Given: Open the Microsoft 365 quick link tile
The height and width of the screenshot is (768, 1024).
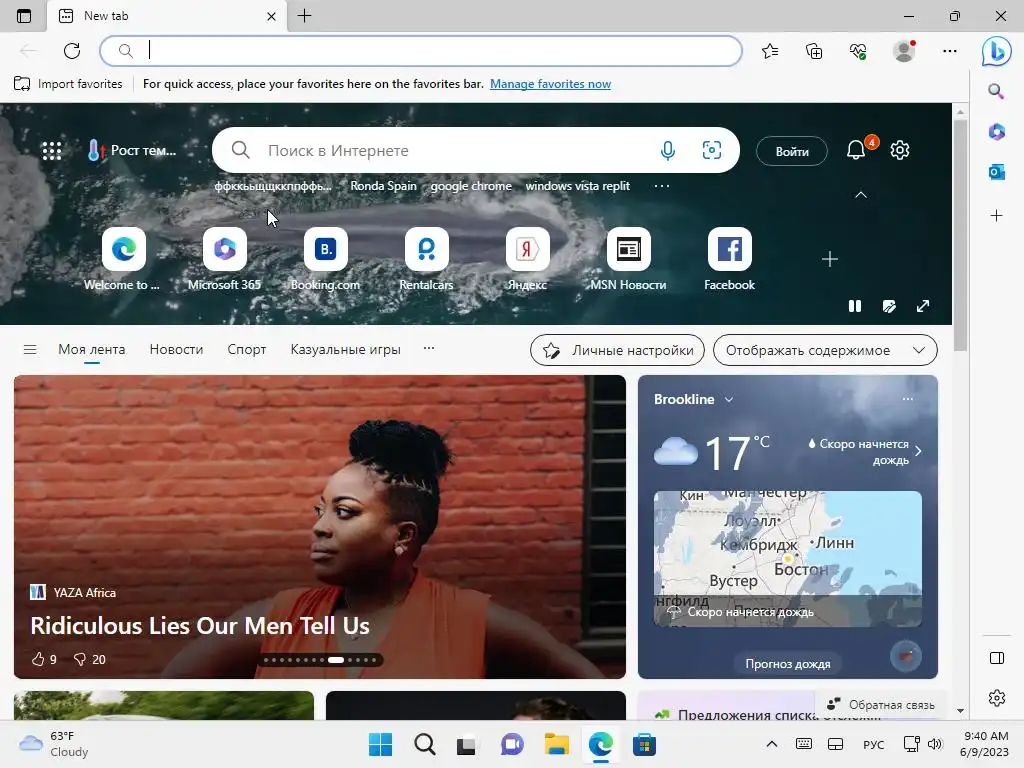Looking at the screenshot, I should pos(225,259).
